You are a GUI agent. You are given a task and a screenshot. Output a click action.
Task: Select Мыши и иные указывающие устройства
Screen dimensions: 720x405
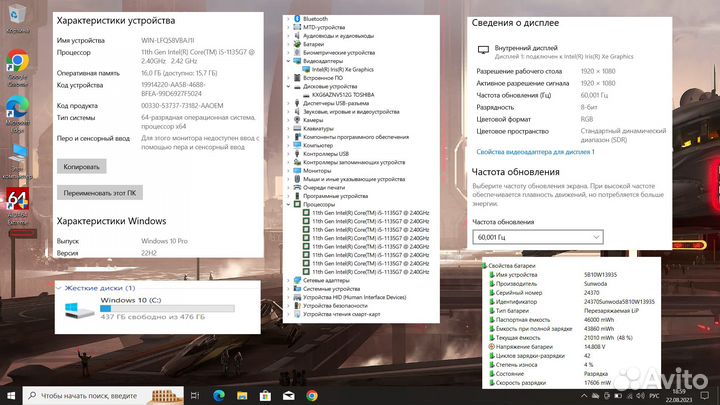pyautogui.click(x=354, y=179)
